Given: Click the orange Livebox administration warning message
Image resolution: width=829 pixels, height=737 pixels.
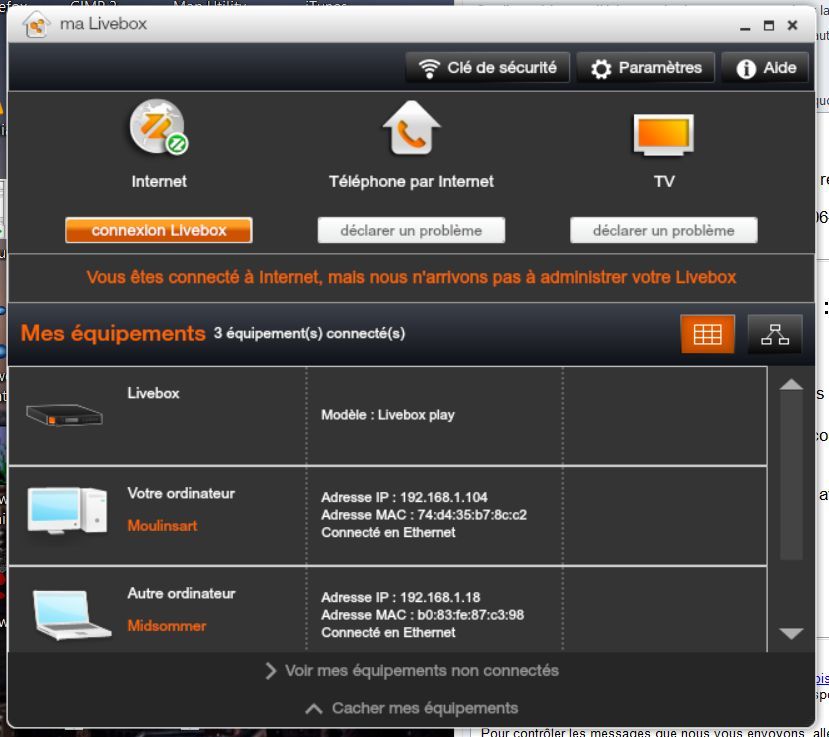Looking at the screenshot, I should pyautogui.click(x=411, y=278).
